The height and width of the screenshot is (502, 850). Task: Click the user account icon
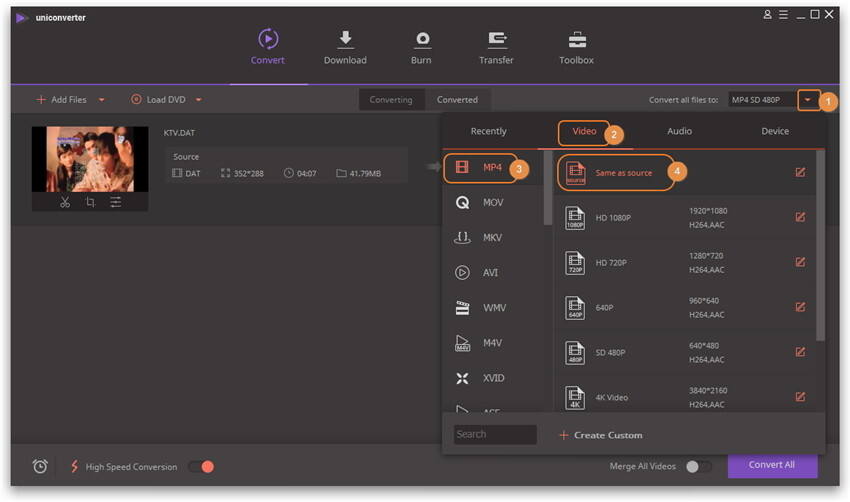[767, 15]
